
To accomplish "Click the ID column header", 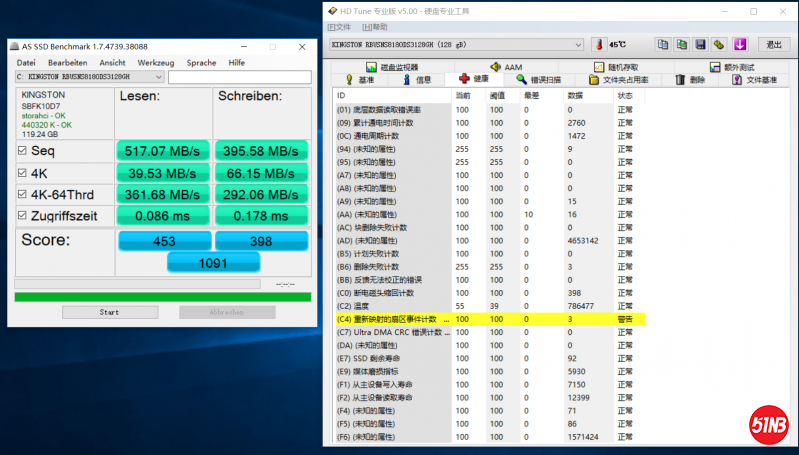I will [392, 95].
